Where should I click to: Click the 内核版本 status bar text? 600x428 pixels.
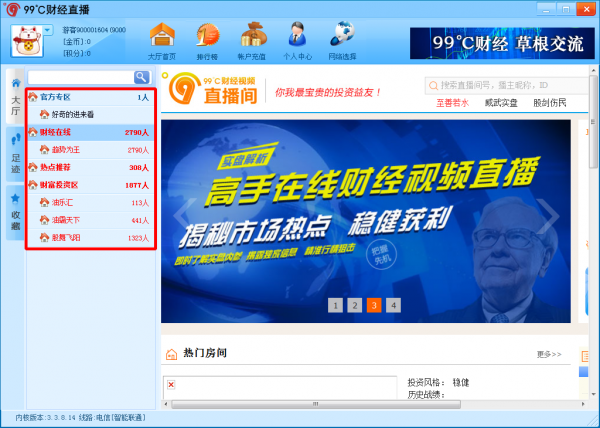pyautogui.click(x=81, y=417)
